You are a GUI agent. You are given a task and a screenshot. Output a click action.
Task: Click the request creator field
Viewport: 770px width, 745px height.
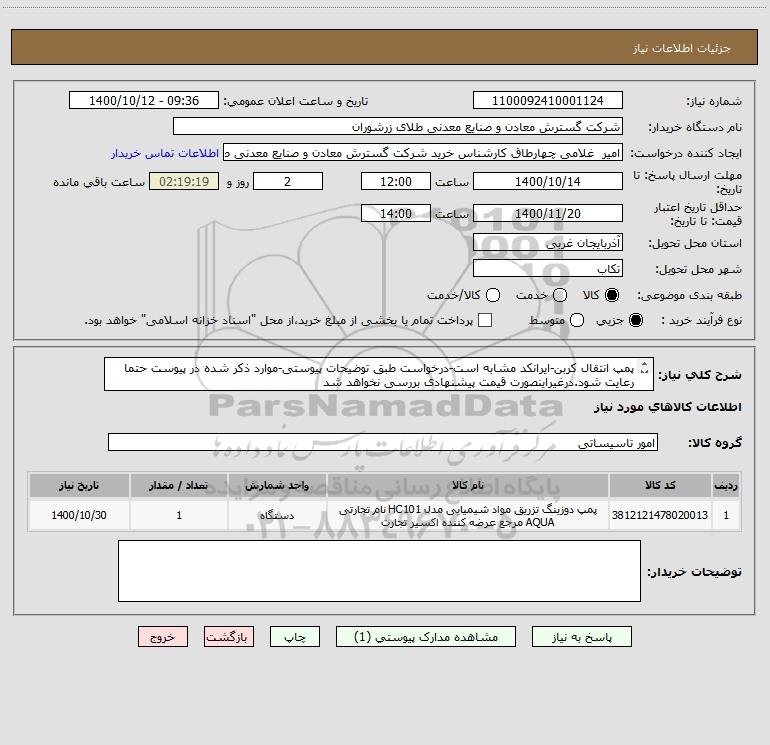pyautogui.click(x=423, y=152)
